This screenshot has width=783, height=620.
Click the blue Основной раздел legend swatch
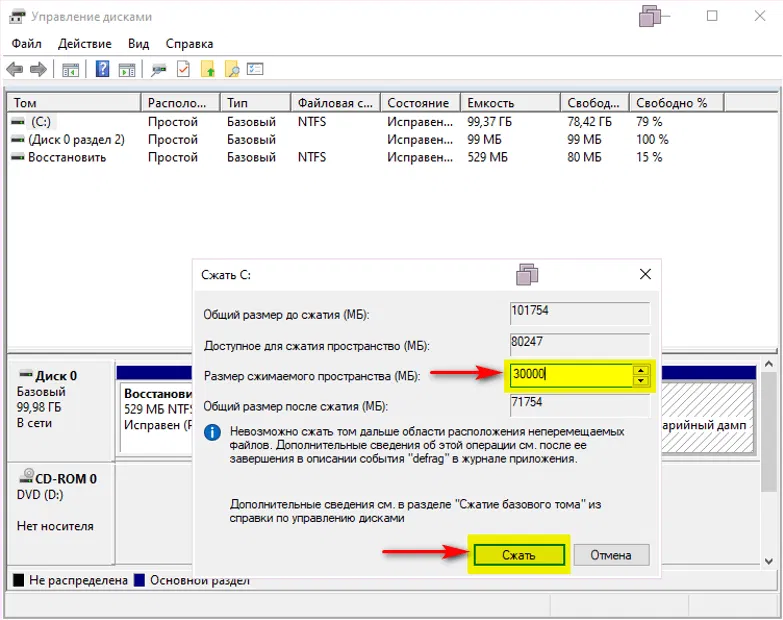coord(139,580)
